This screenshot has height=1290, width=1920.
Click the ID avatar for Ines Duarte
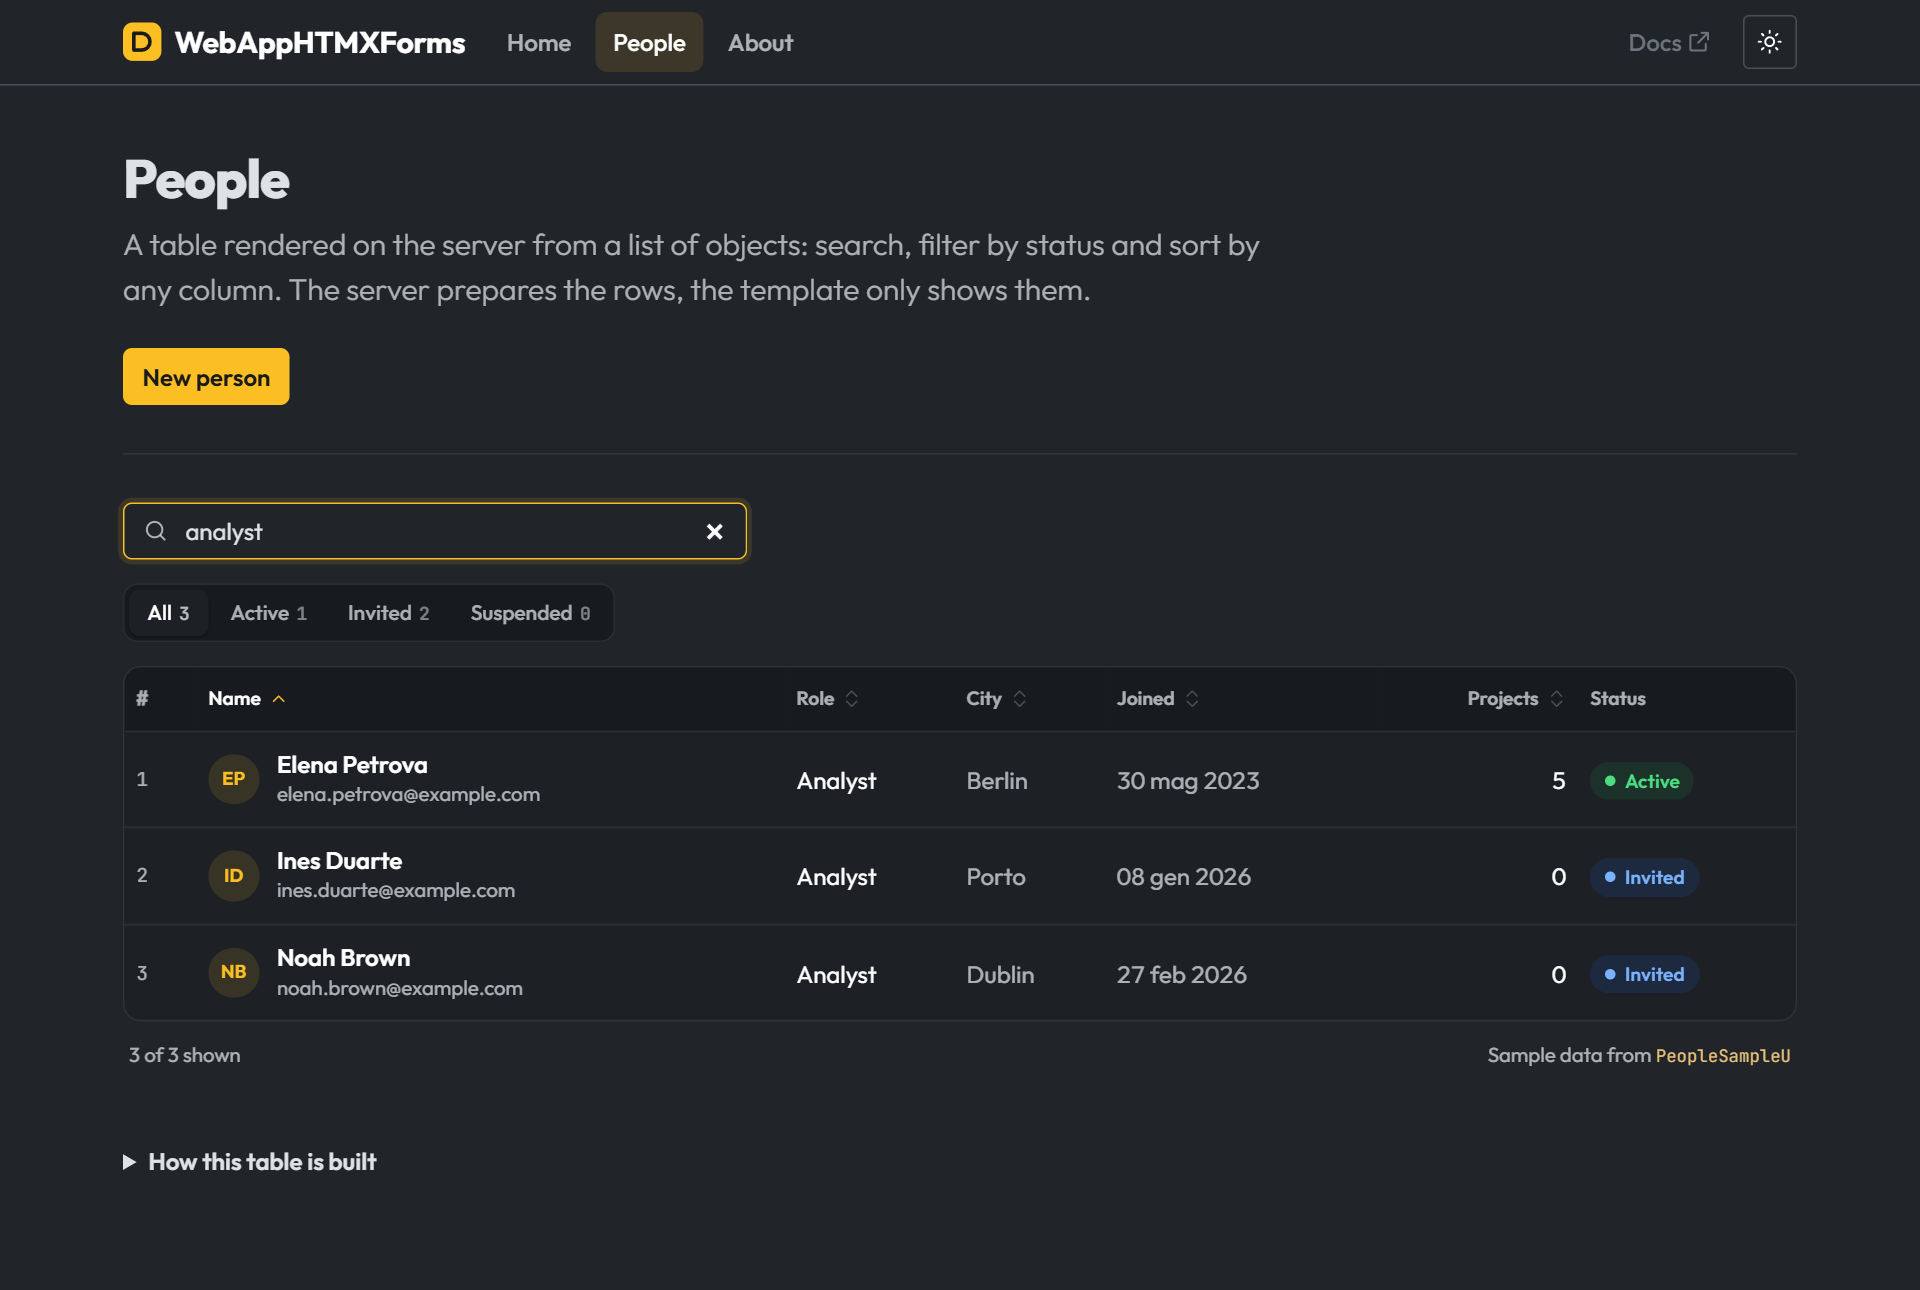233,876
